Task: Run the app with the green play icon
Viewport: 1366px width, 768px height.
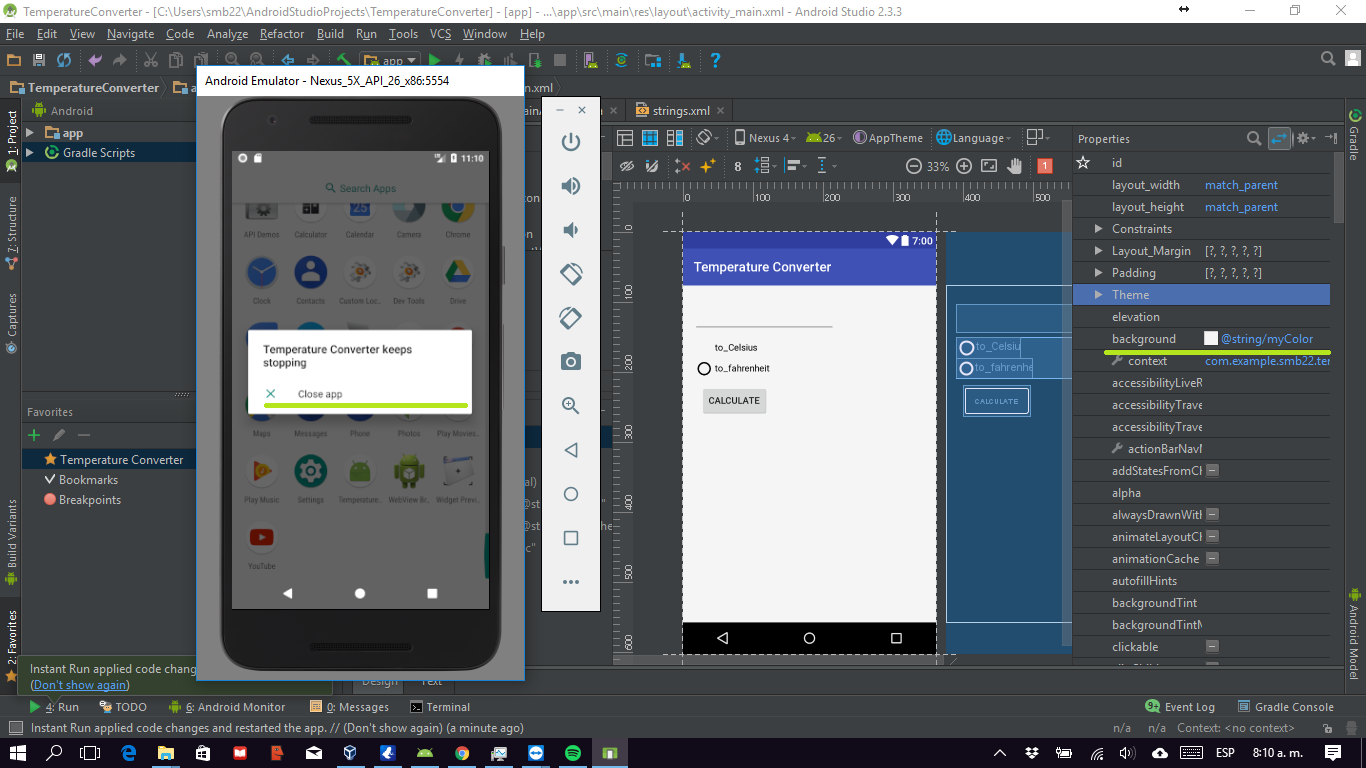Action: (435, 60)
